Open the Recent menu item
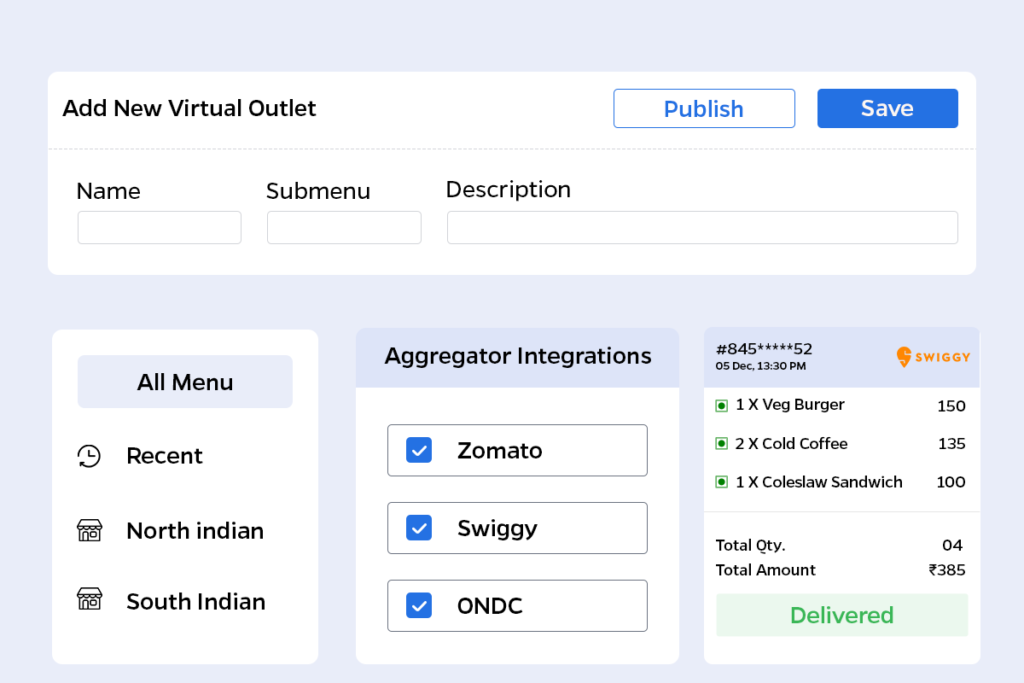Screen dimensions: 1024x683 click(x=165, y=456)
